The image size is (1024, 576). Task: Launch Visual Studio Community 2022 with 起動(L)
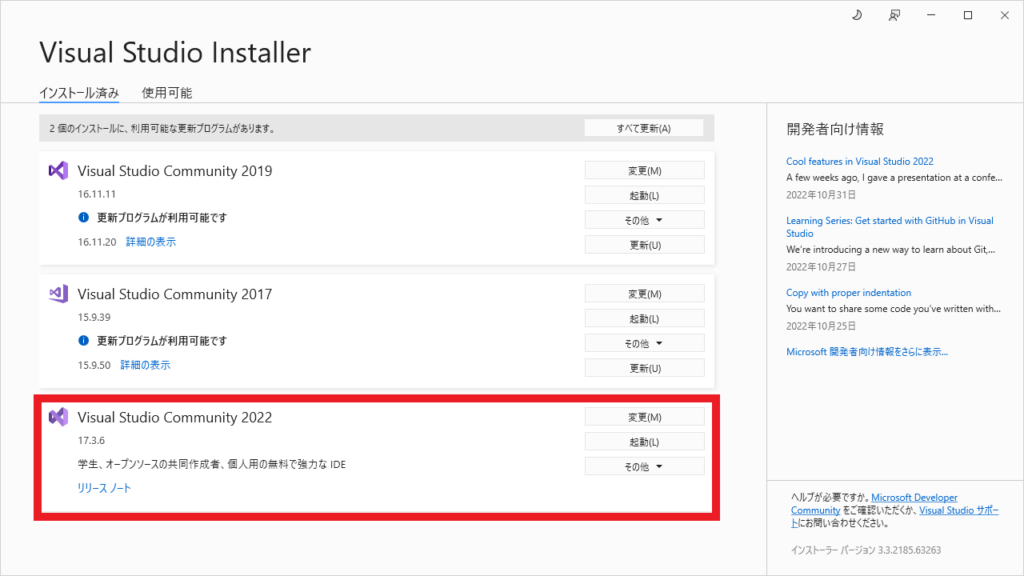pyautogui.click(x=645, y=441)
